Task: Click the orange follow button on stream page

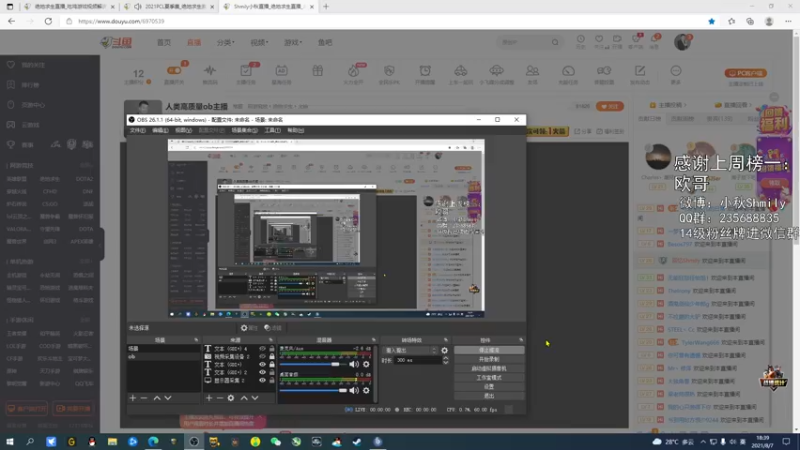Action: click(610, 107)
